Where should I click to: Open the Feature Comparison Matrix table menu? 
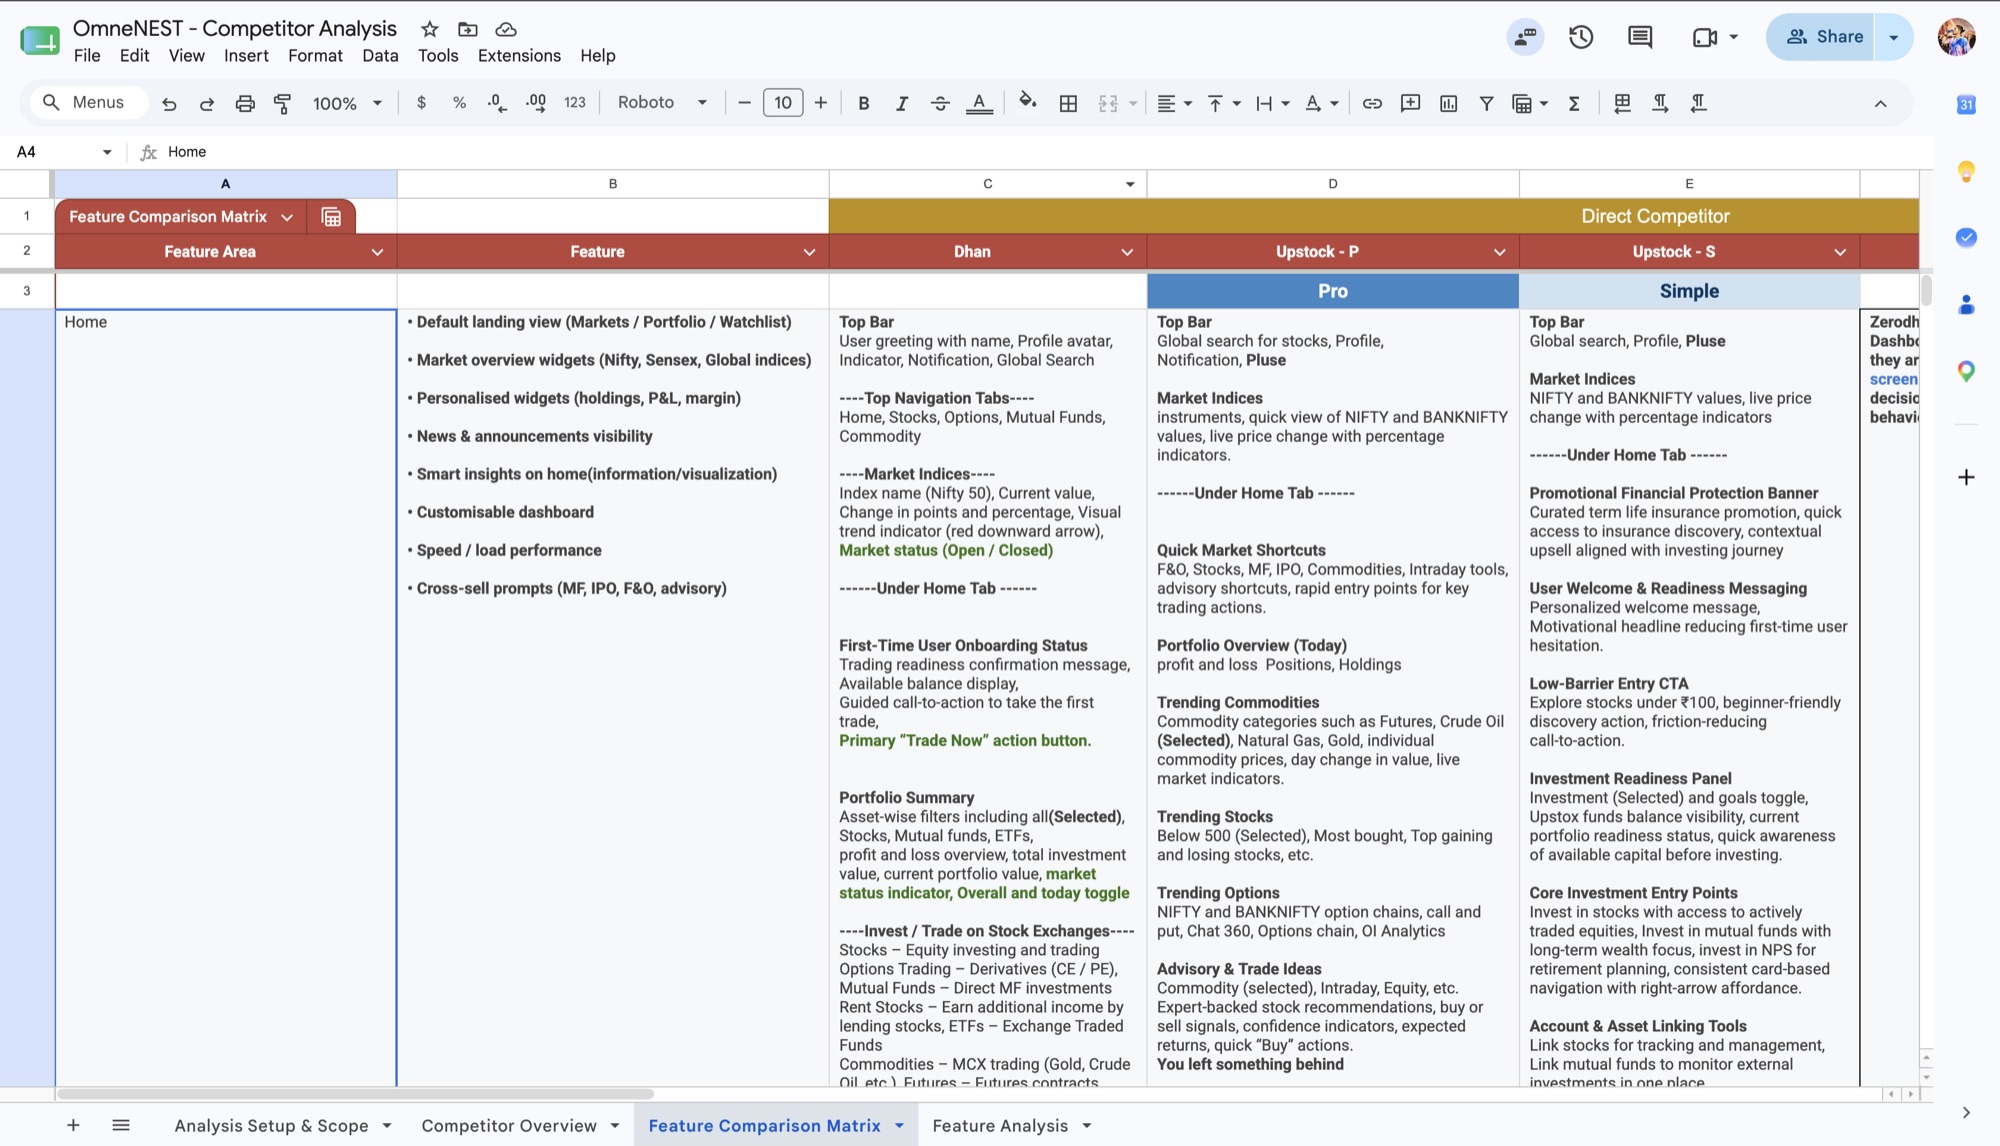287,217
